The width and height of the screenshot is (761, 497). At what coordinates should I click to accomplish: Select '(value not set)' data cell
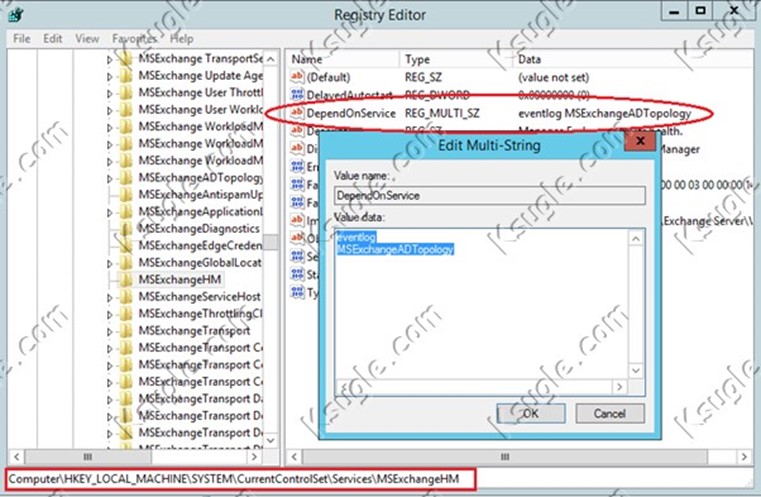(x=553, y=77)
